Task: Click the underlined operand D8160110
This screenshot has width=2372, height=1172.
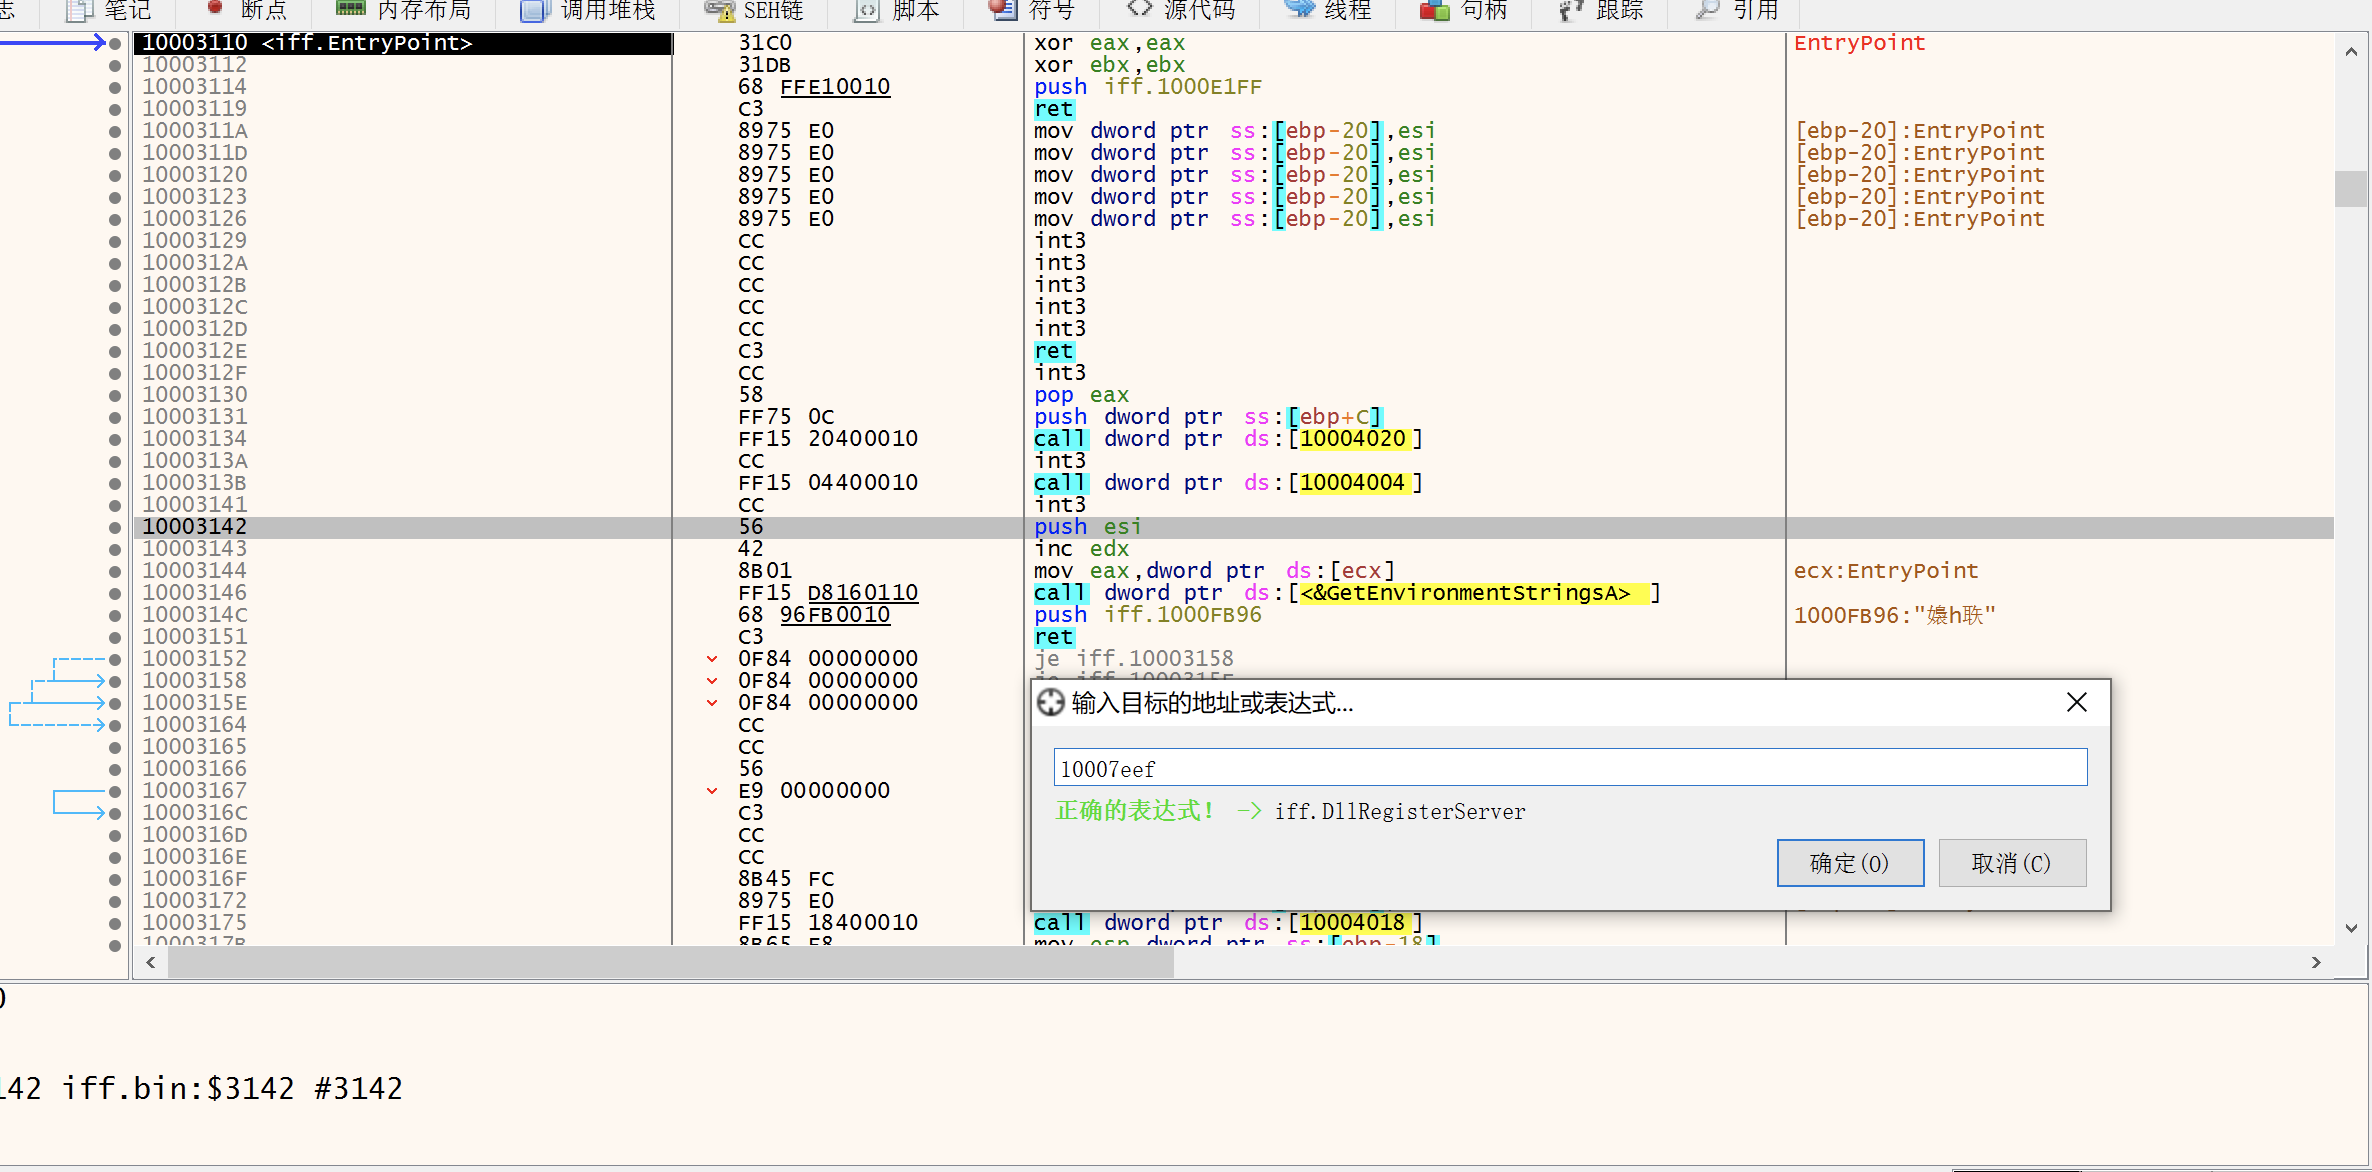Action: tap(863, 593)
